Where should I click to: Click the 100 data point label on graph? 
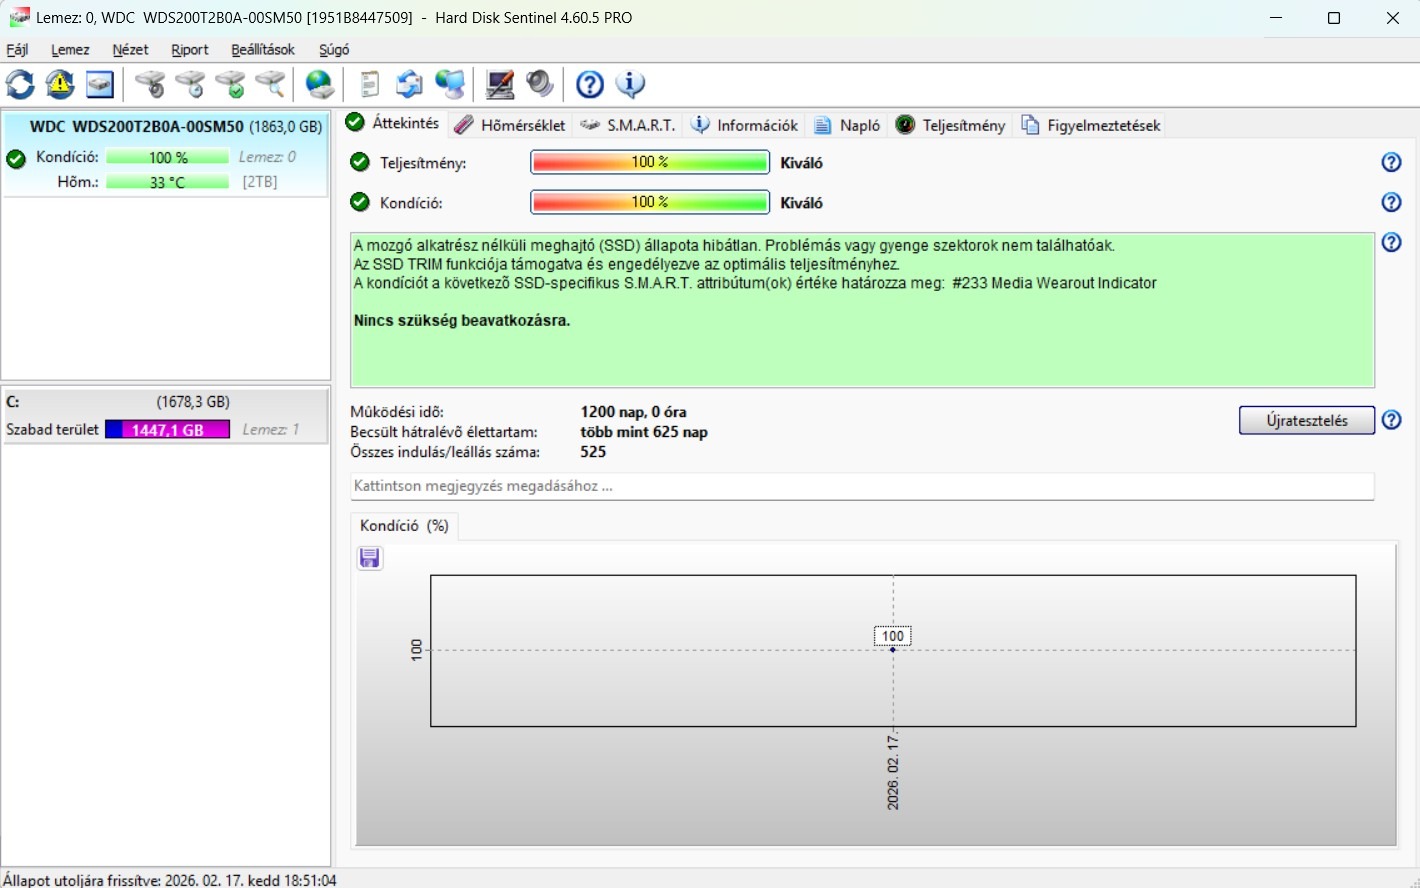[x=893, y=636]
